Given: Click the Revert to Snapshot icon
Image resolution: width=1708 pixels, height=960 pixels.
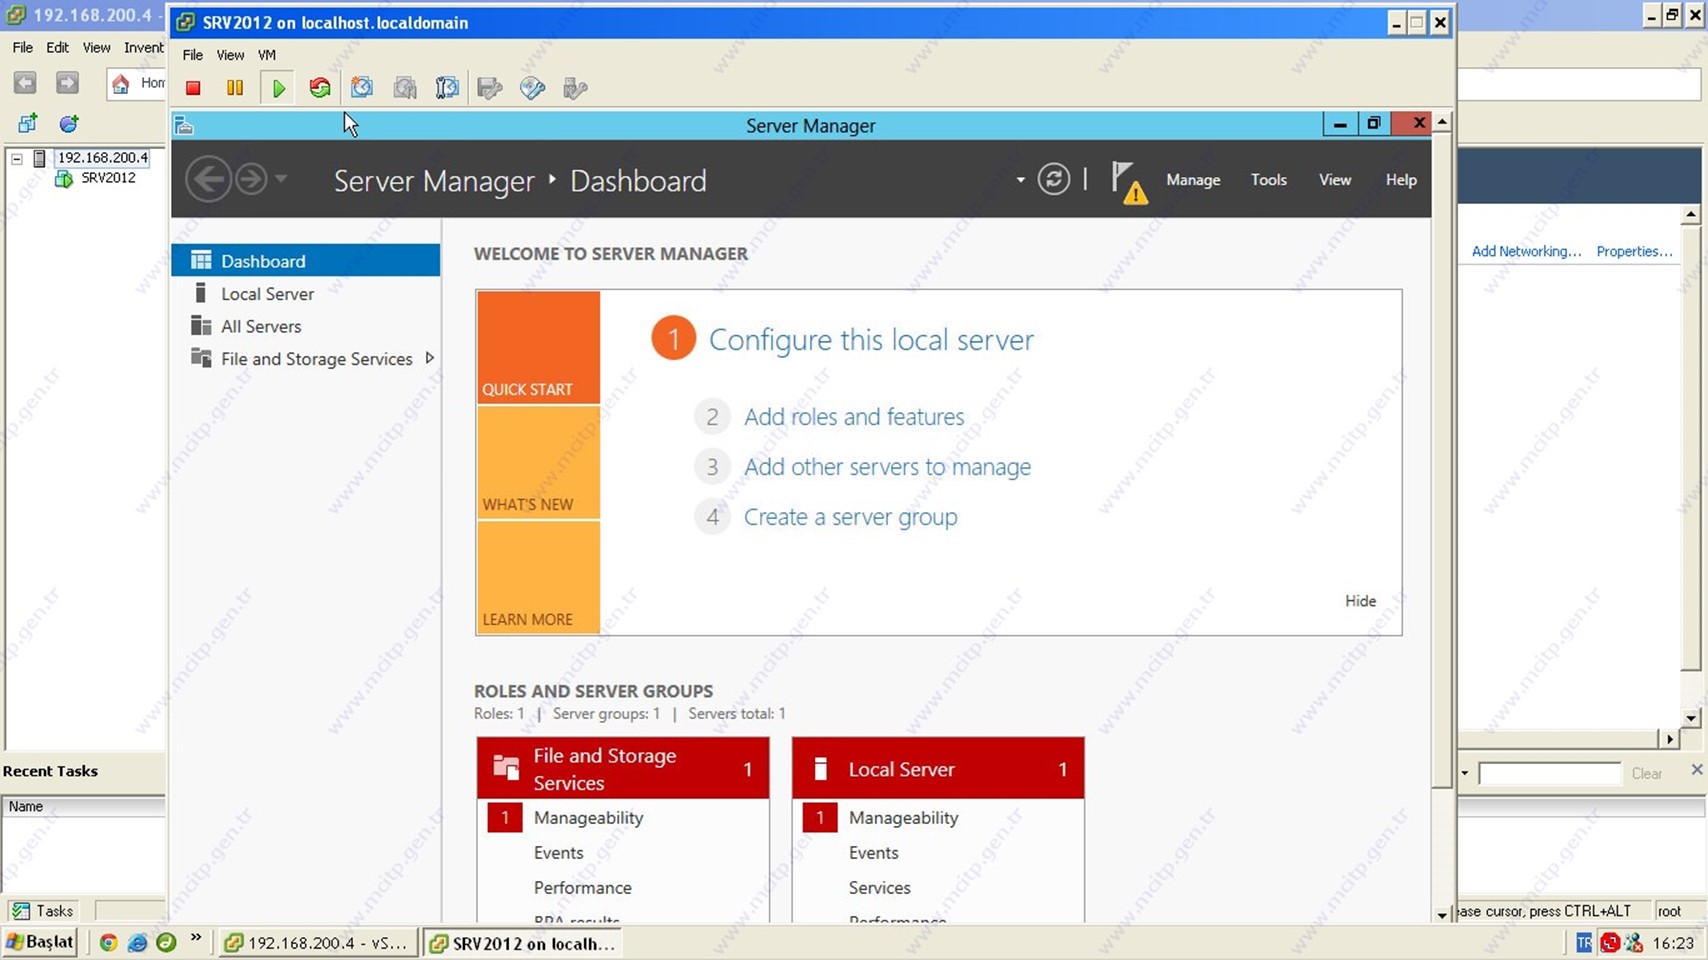Looking at the screenshot, I should click(x=405, y=88).
